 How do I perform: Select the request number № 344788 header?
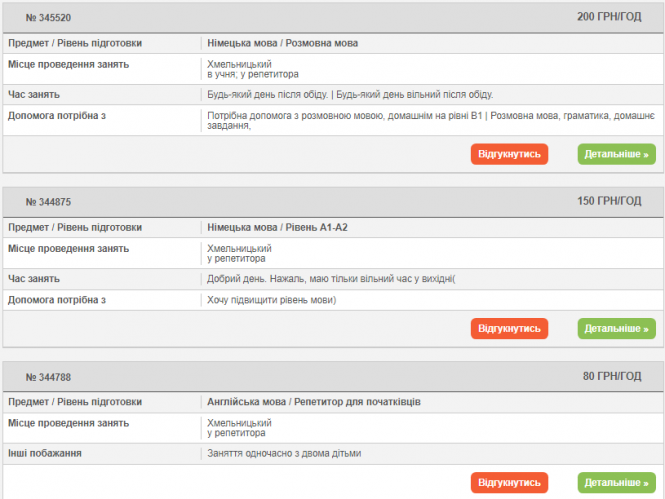[x=48, y=377]
